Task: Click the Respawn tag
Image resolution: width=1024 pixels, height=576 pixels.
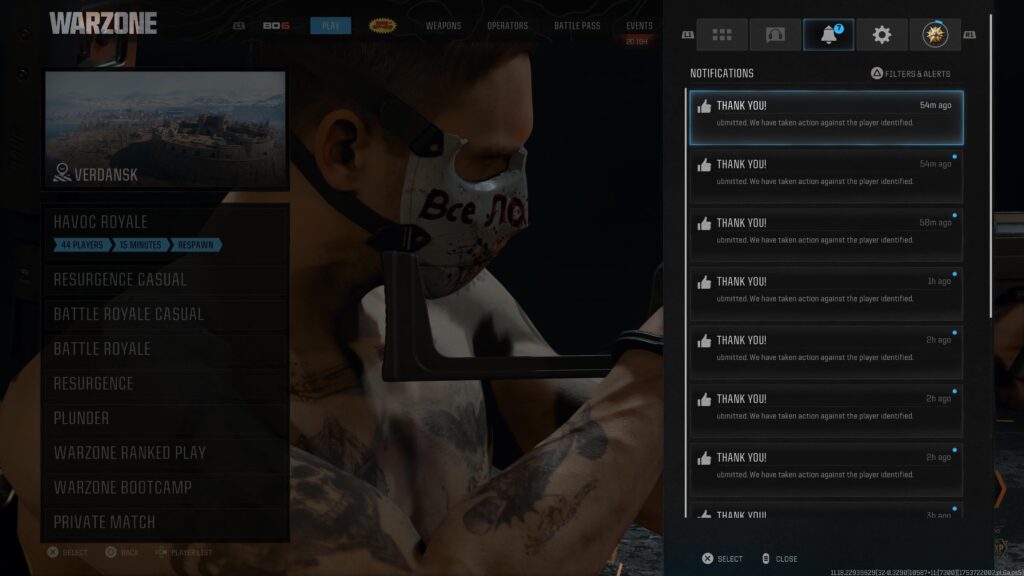Action: click(x=196, y=245)
